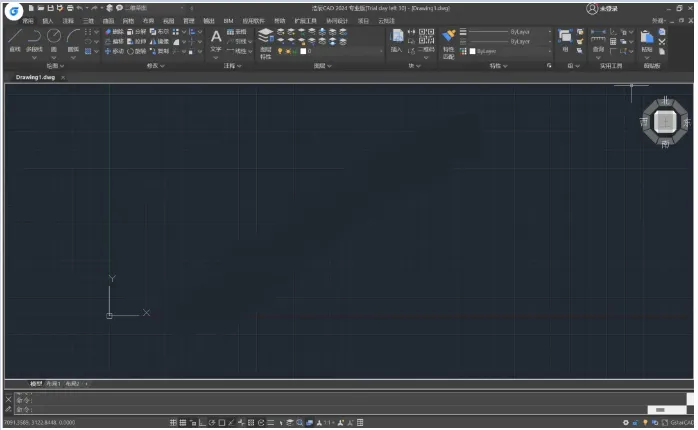The height and width of the screenshot is (430, 698).
Task: Toggle snap mode in status bar
Action: coord(173,422)
